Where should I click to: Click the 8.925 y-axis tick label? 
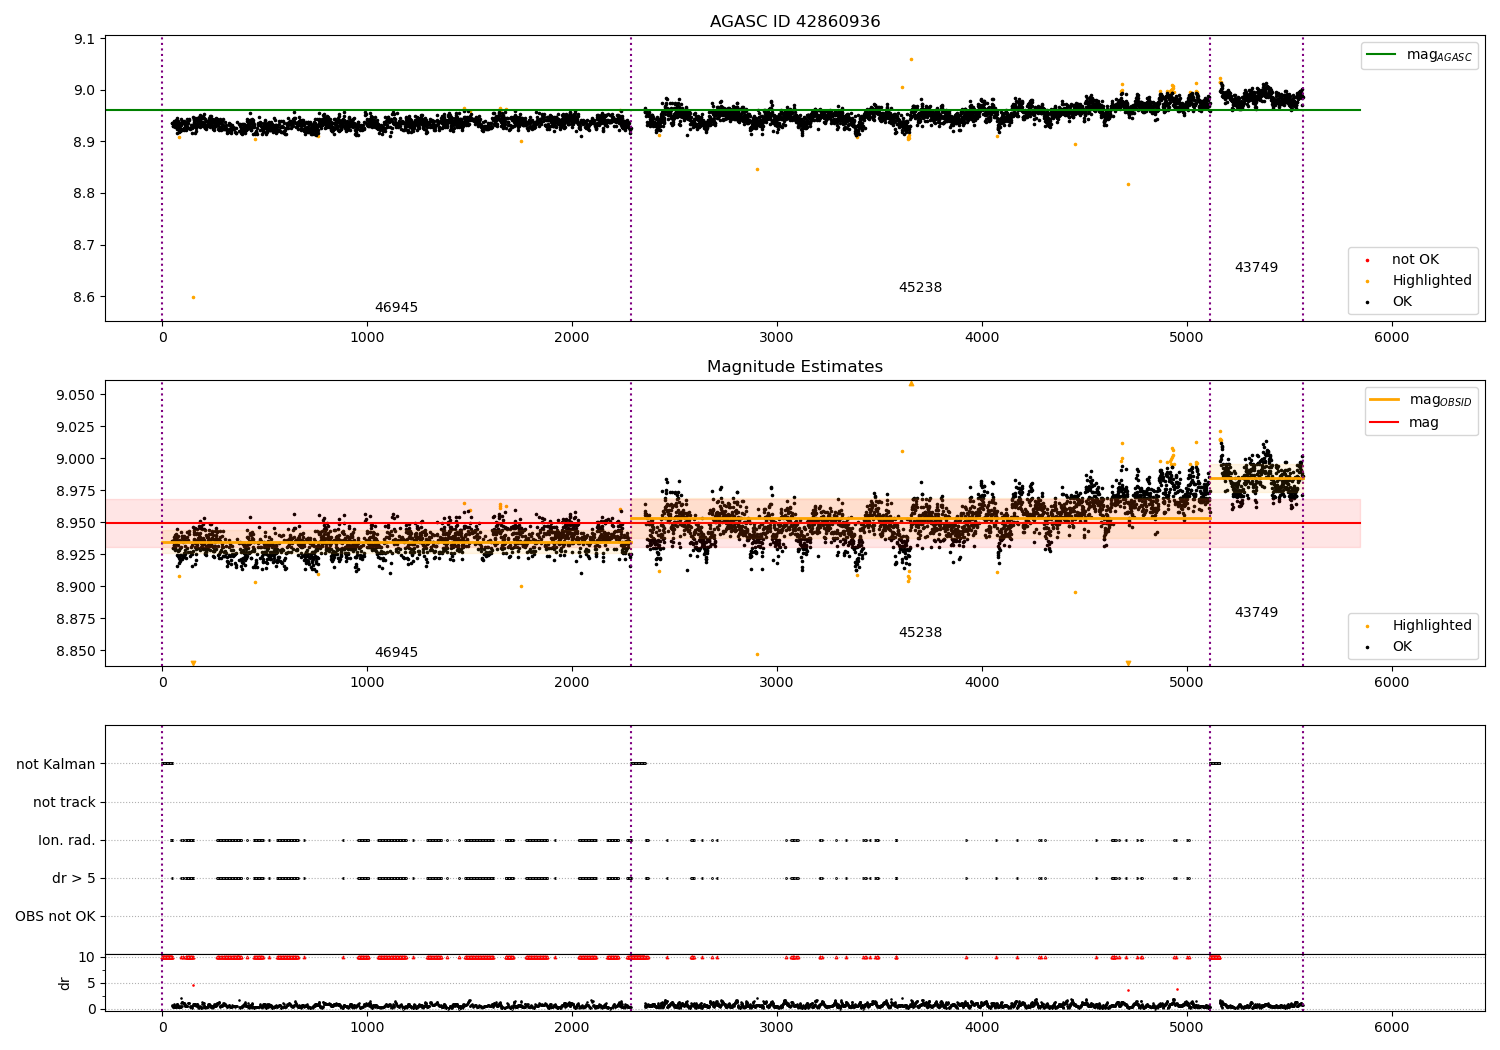coord(76,555)
